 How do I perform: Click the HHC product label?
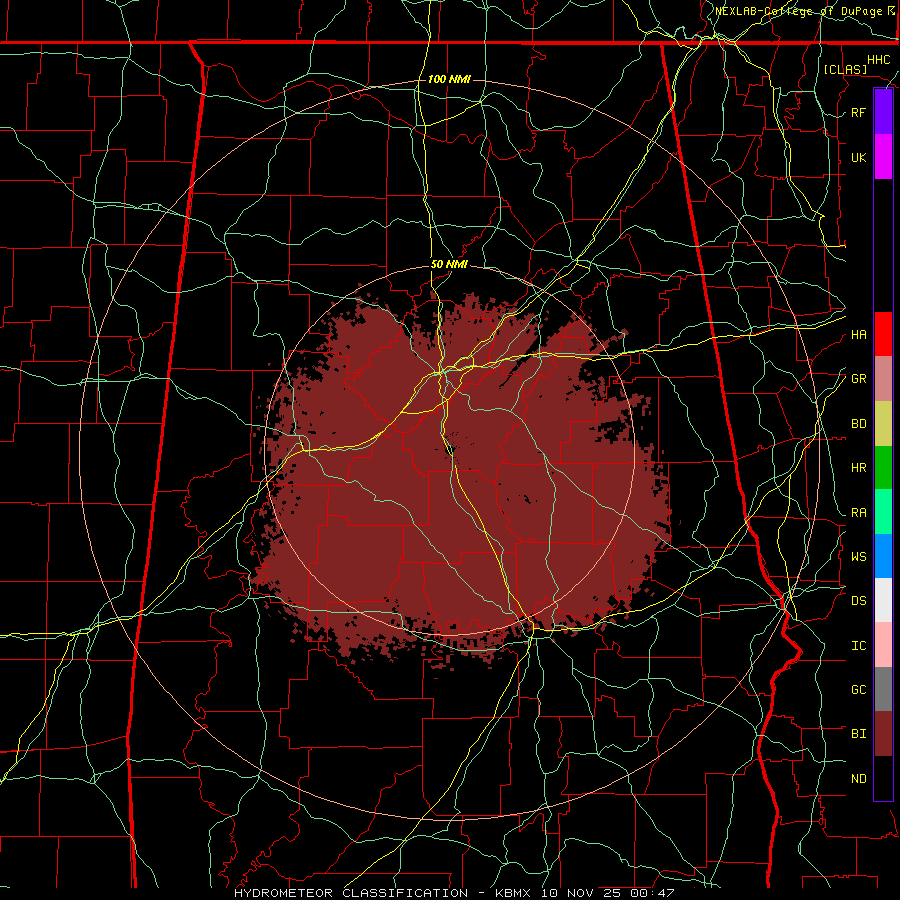[879, 60]
